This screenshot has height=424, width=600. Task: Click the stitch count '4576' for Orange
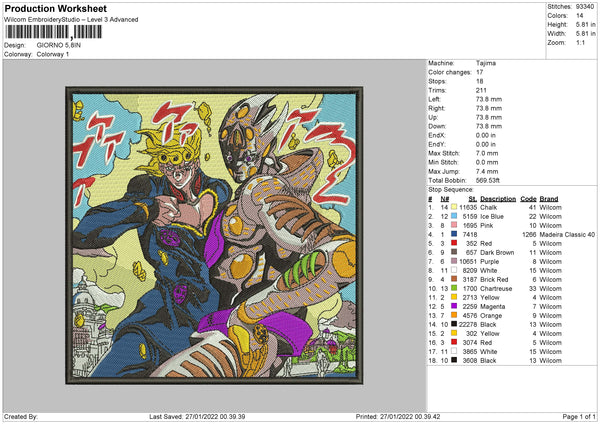(470, 316)
